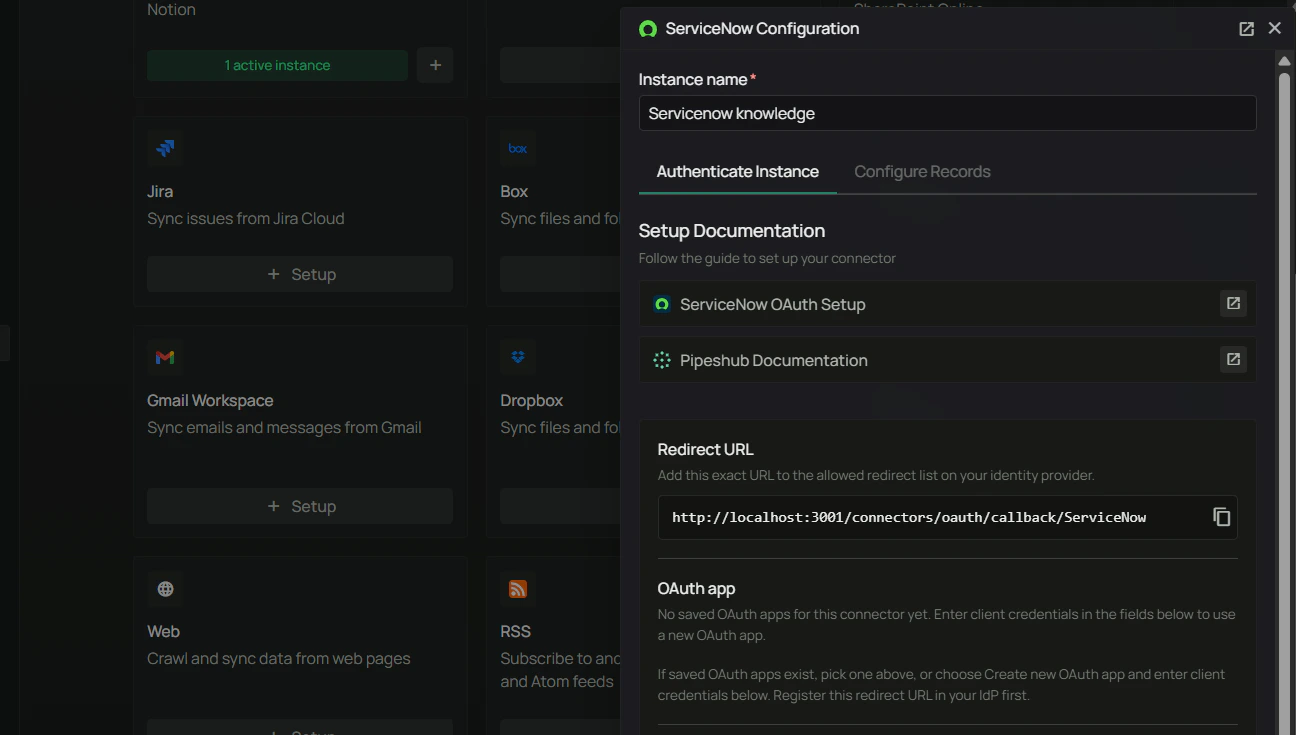The height and width of the screenshot is (735, 1296).
Task: Click 'Crawl and sync data from web pages'
Action: pyautogui.click(x=279, y=658)
